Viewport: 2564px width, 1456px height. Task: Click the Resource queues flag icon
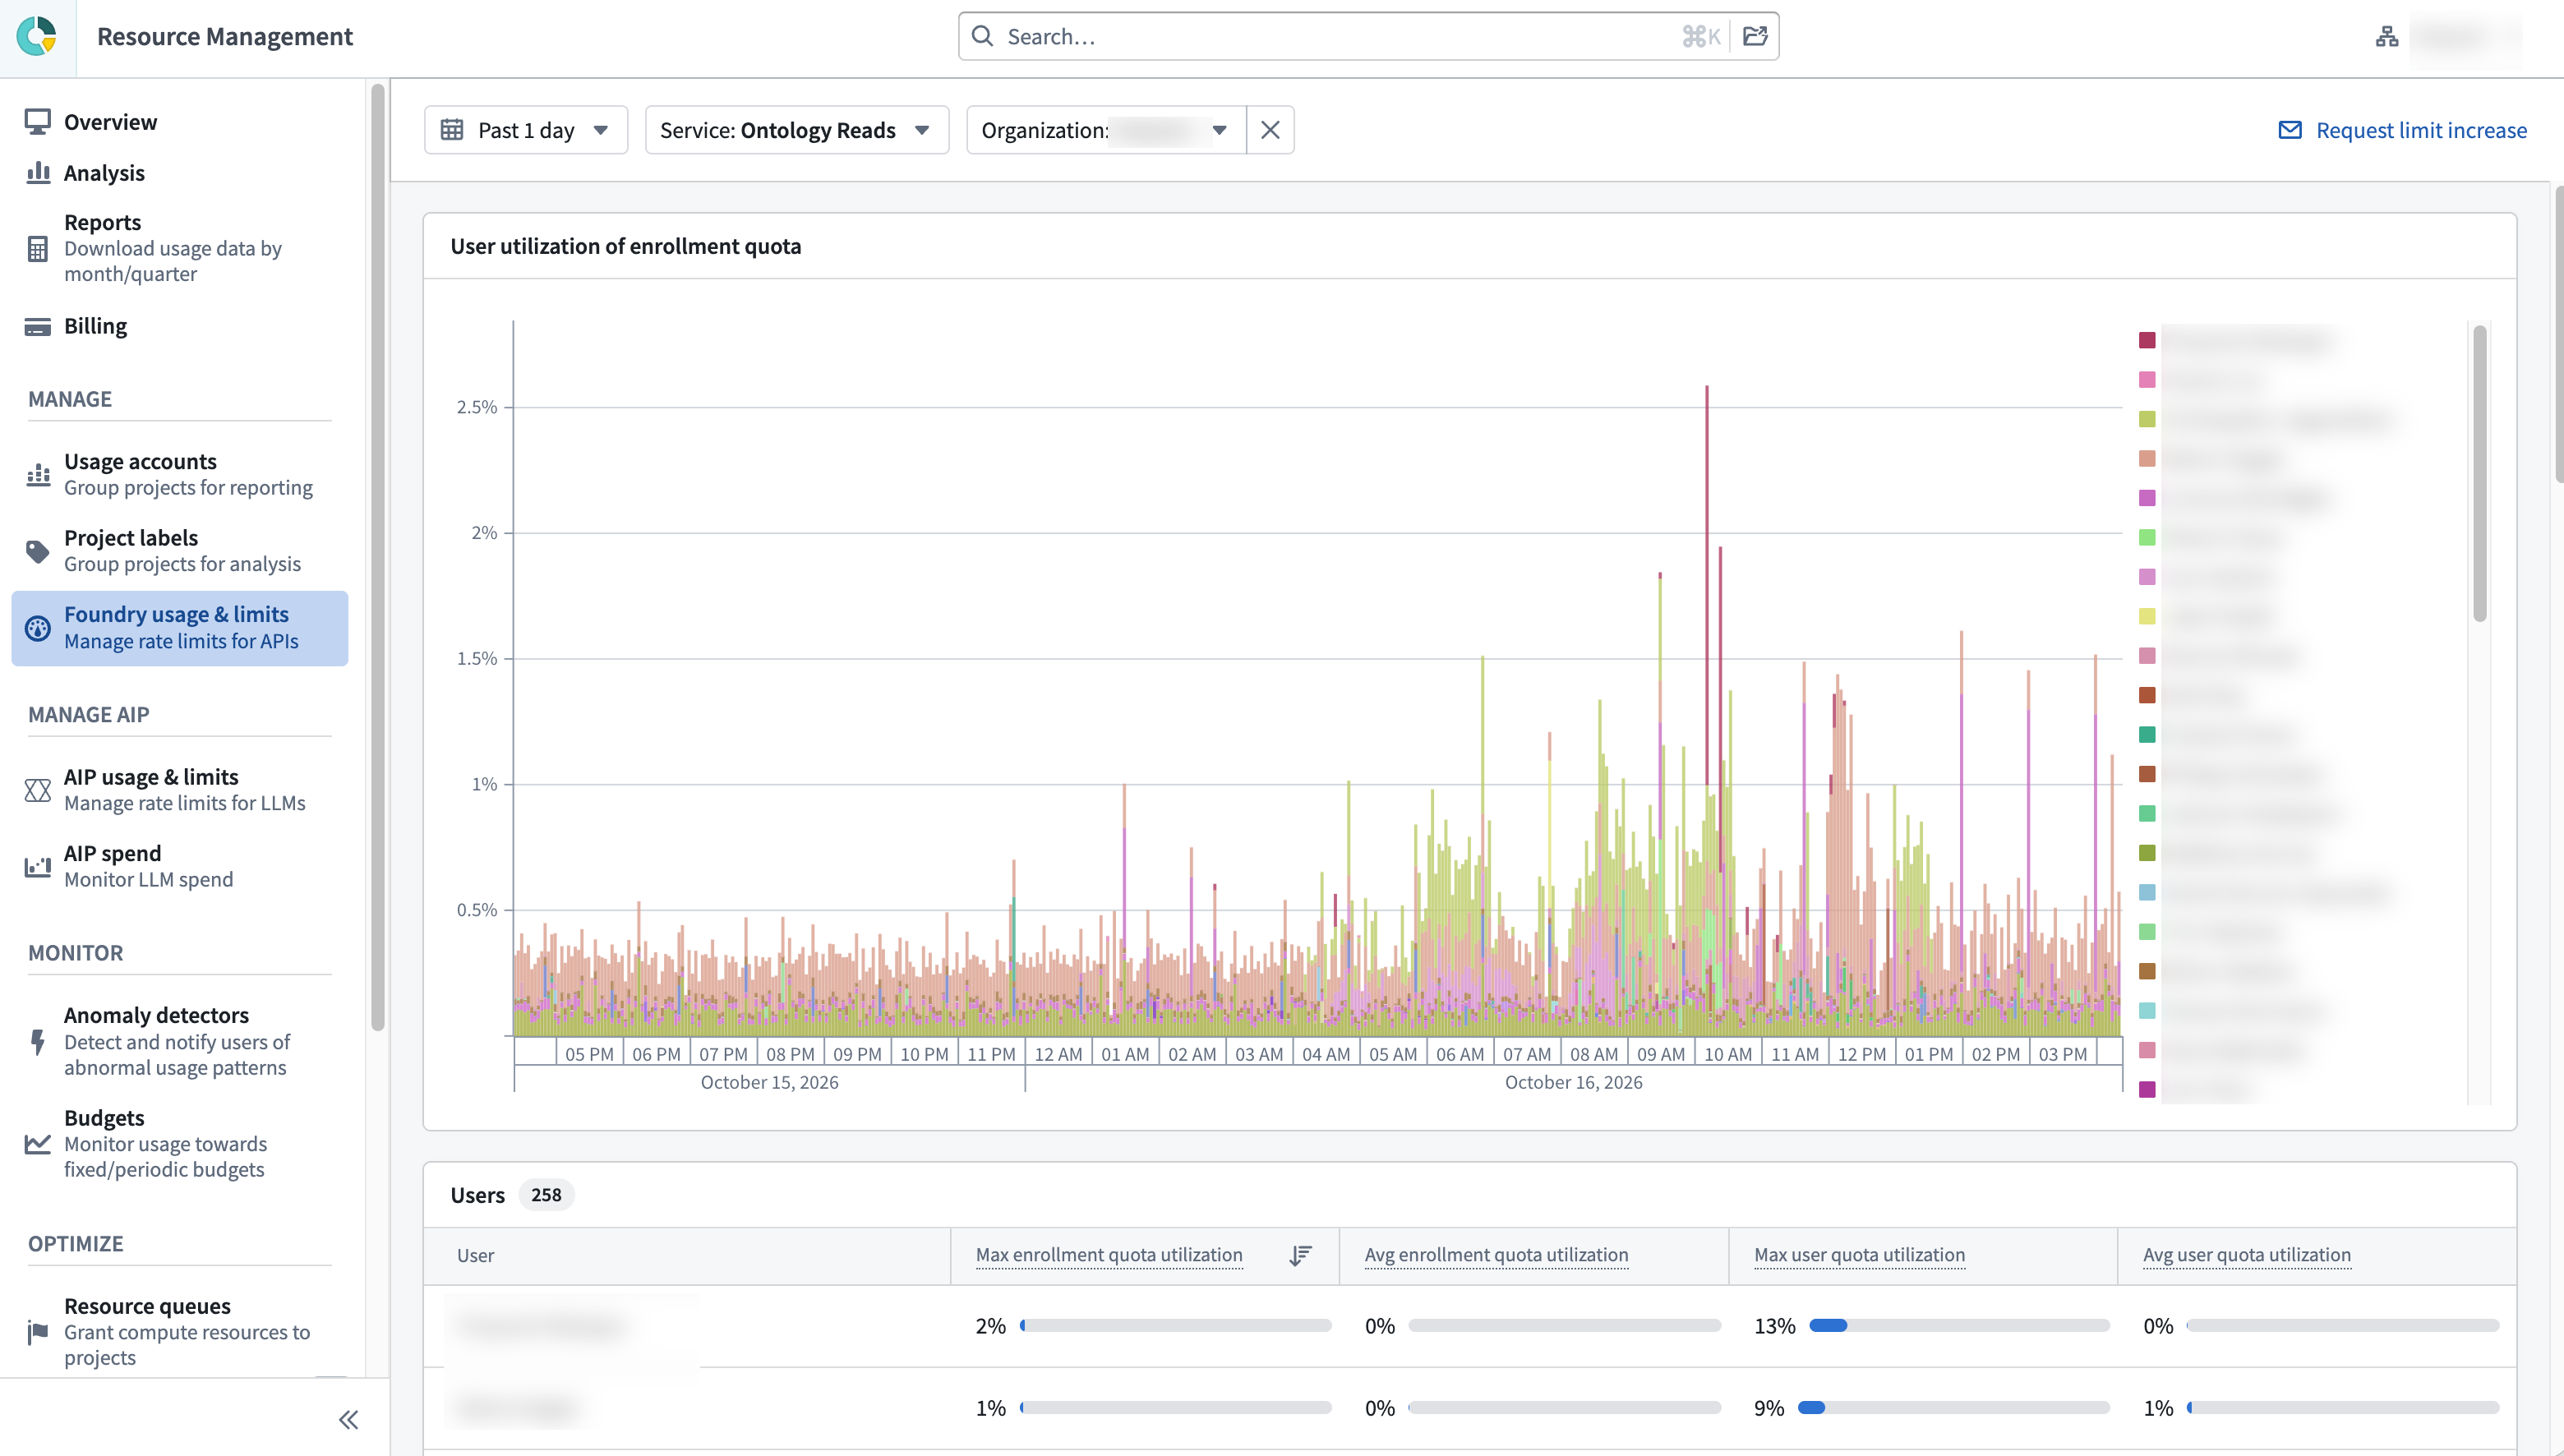pyautogui.click(x=38, y=1332)
